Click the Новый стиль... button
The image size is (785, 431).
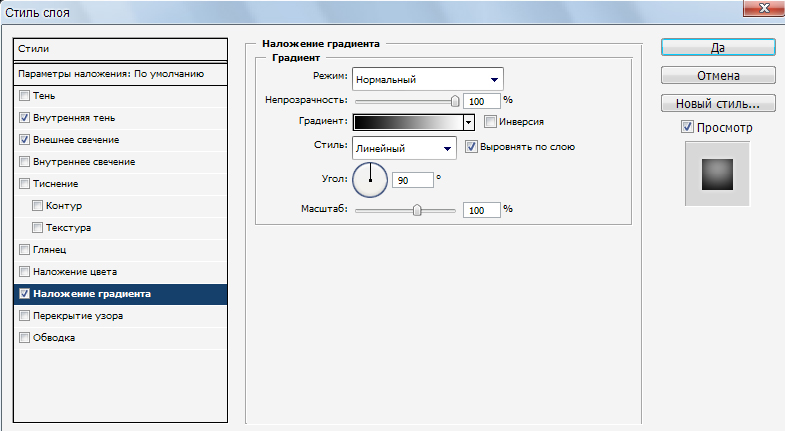point(717,103)
